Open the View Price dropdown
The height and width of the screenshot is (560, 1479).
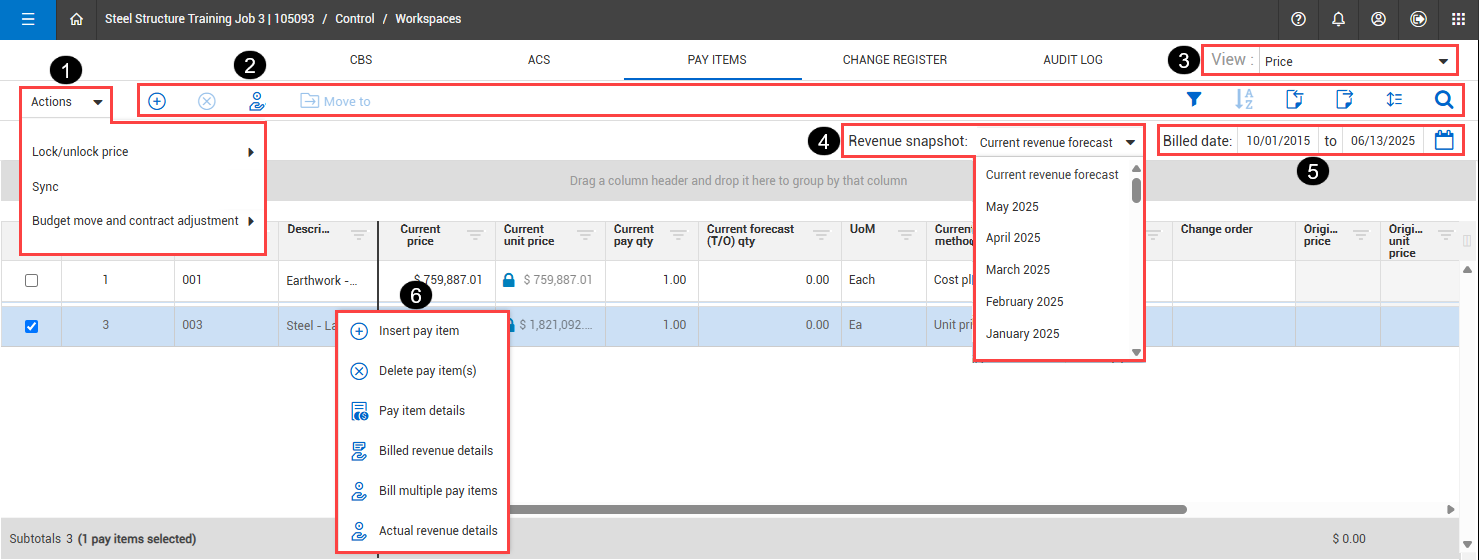point(1355,61)
